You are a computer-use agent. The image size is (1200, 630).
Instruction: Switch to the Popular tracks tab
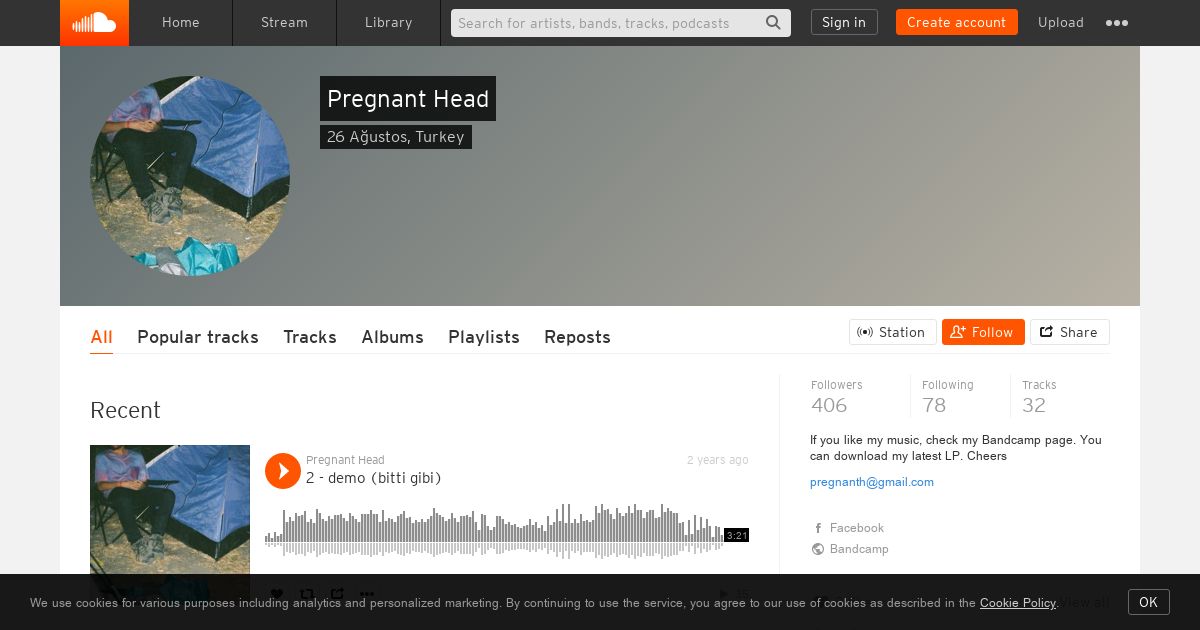(198, 337)
